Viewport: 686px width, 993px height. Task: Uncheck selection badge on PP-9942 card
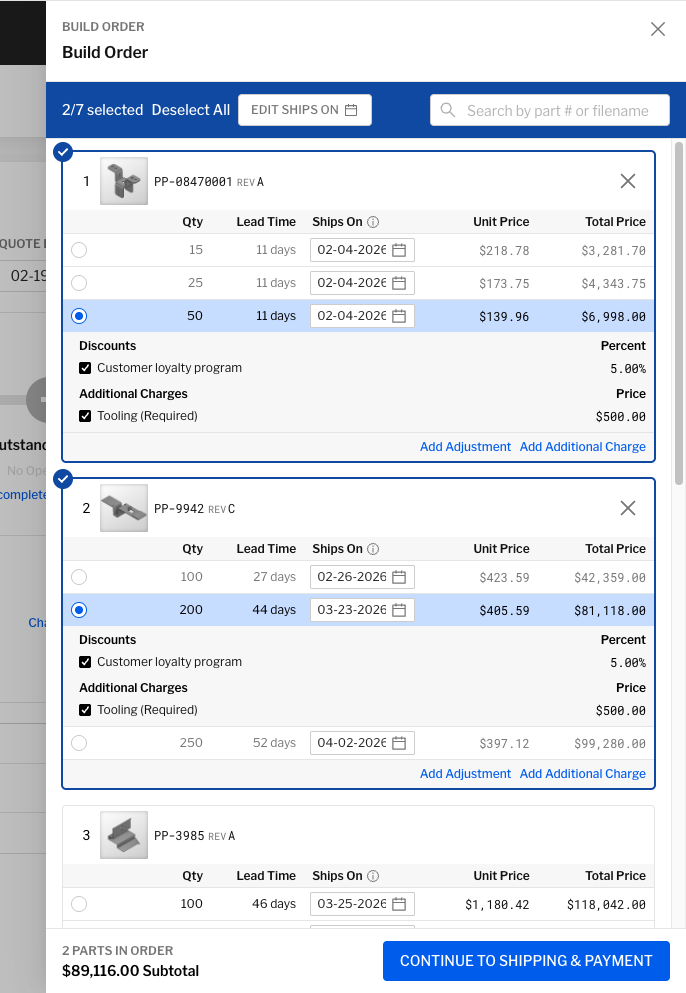click(63, 479)
